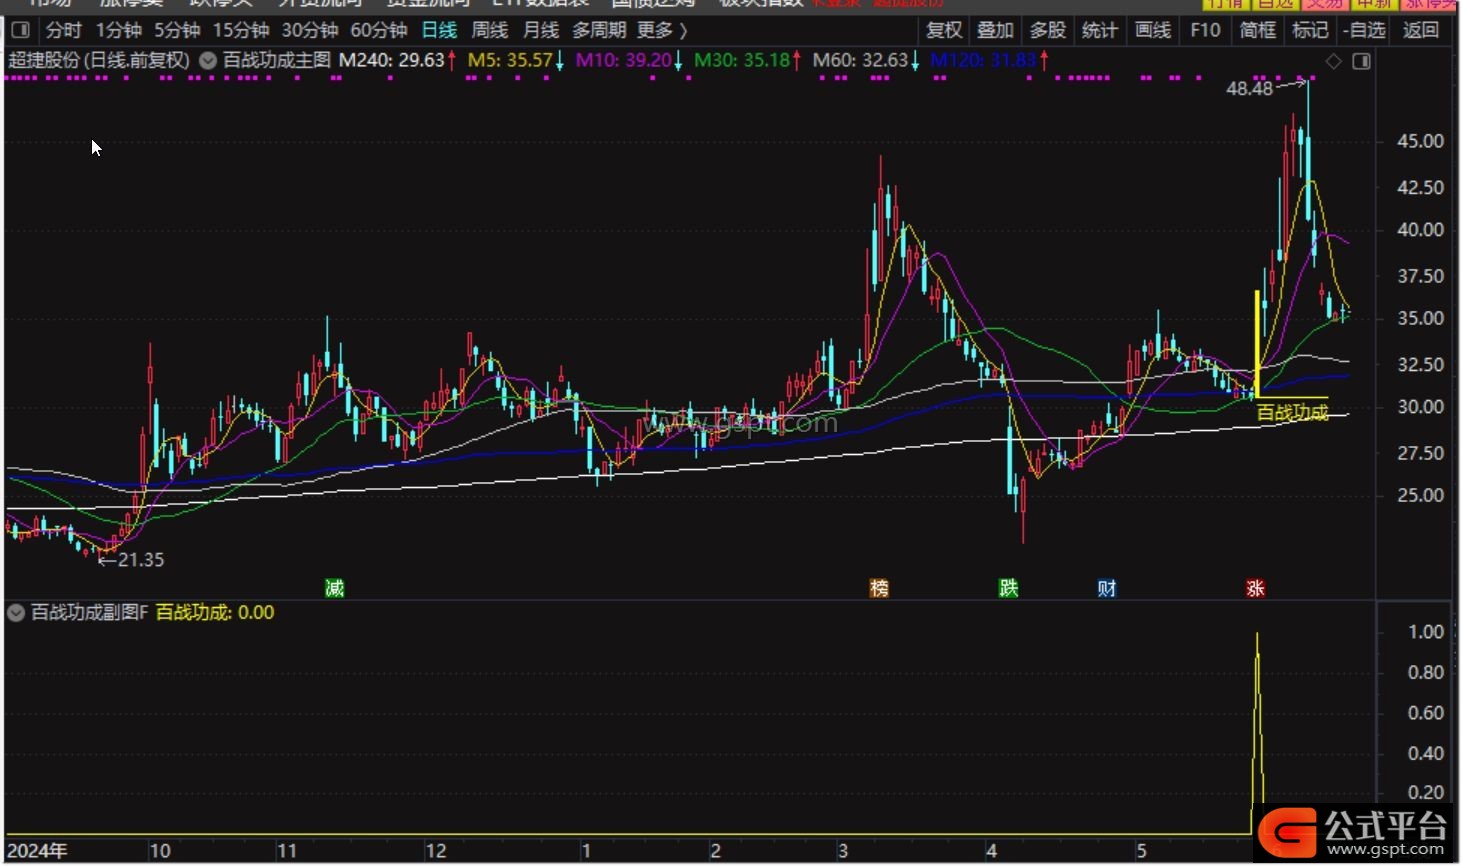Click the blue 财 event marker
This screenshot has height=866, width=1463.
pyautogui.click(x=1107, y=588)
